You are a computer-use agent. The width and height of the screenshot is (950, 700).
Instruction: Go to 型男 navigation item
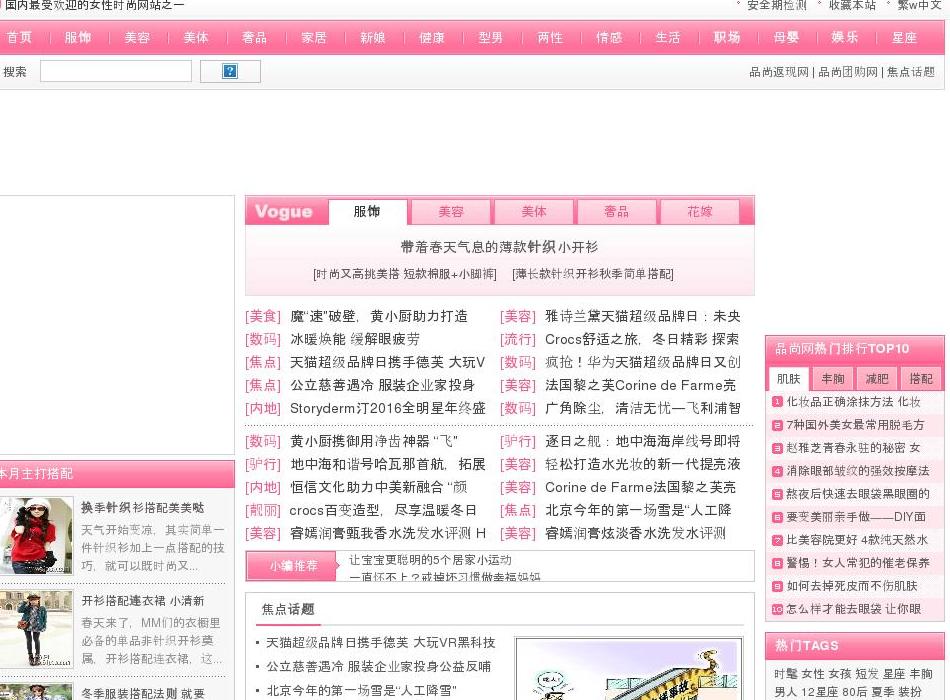tap(491, 38)
